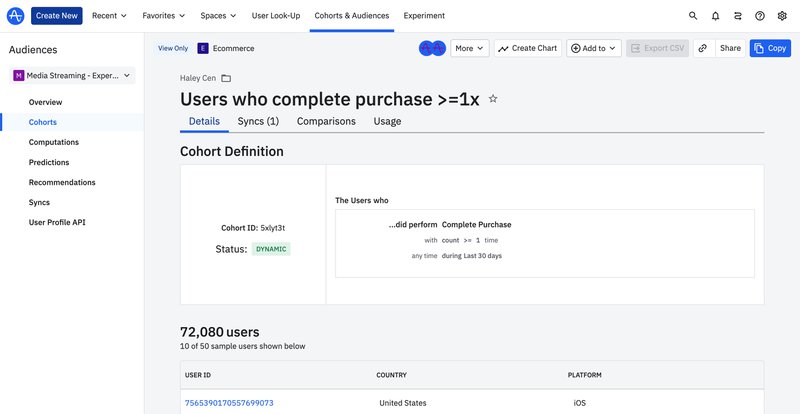The height and width of the screenshot is (414, 800).
Task: Click the Amplitude logo icon
Action: click(x=15, y=15)
